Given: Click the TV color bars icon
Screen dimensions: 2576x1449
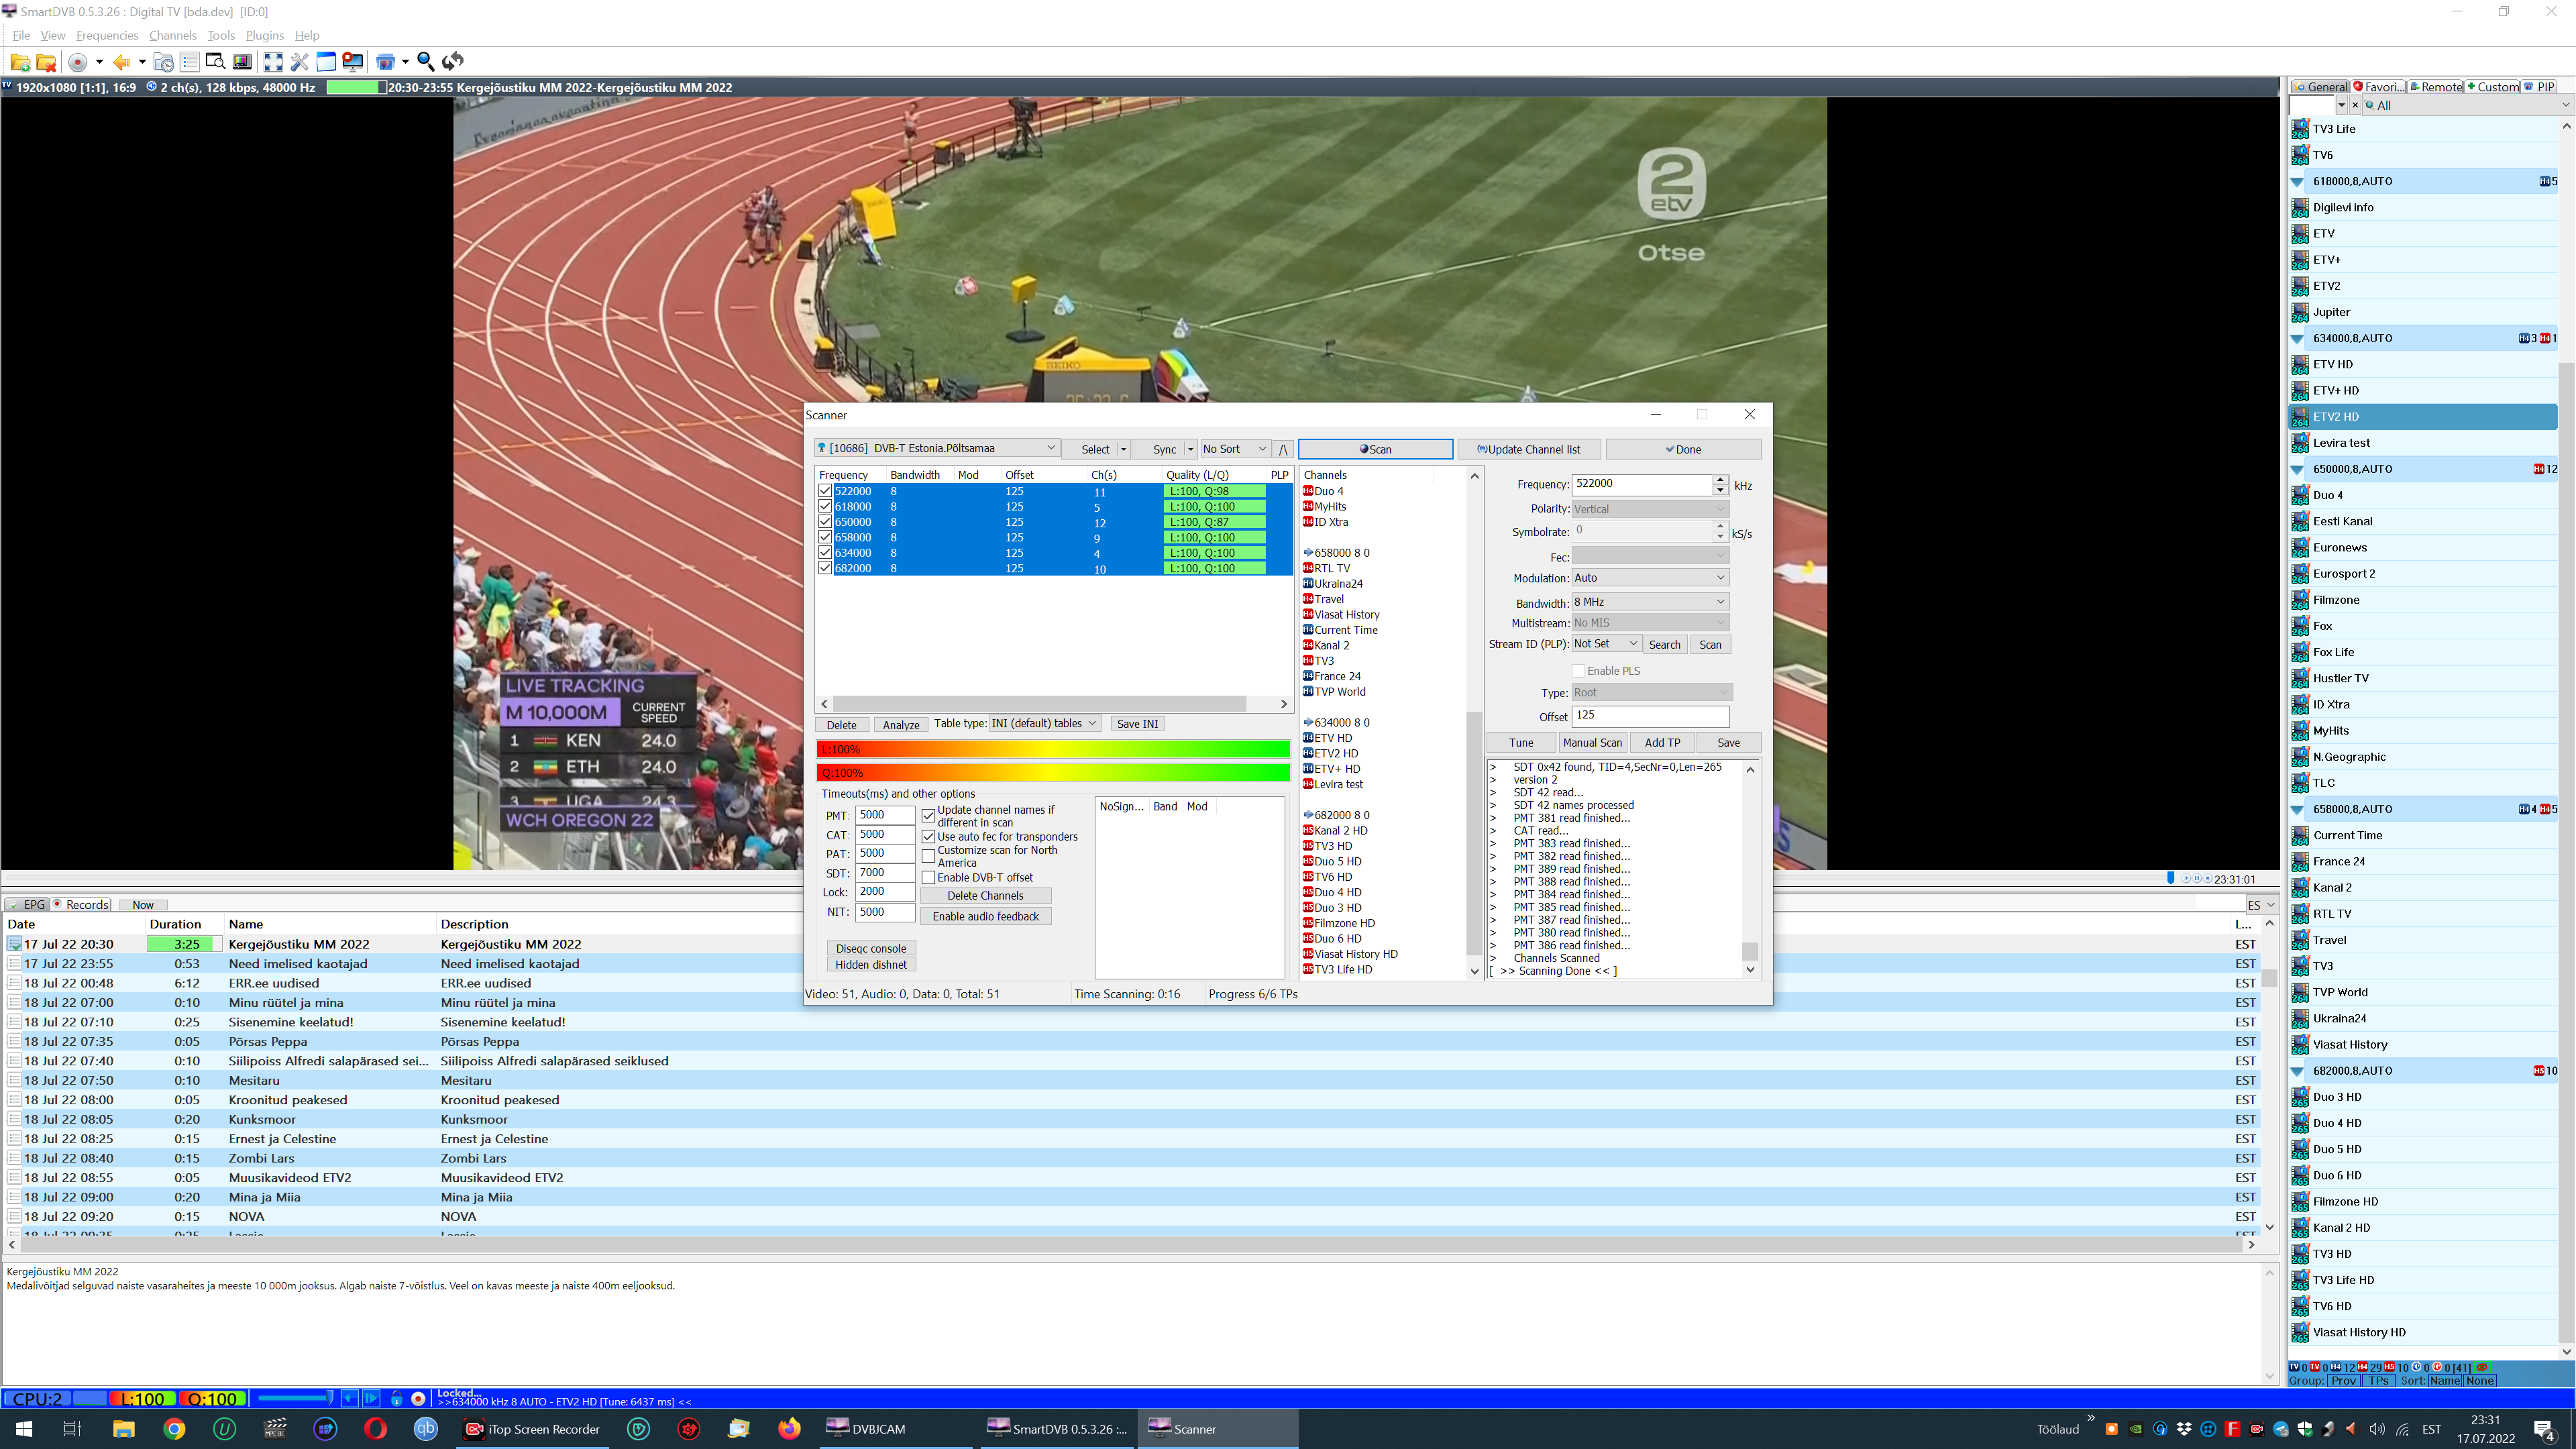Looking at the screenshot, I should (x=241, y=62).
